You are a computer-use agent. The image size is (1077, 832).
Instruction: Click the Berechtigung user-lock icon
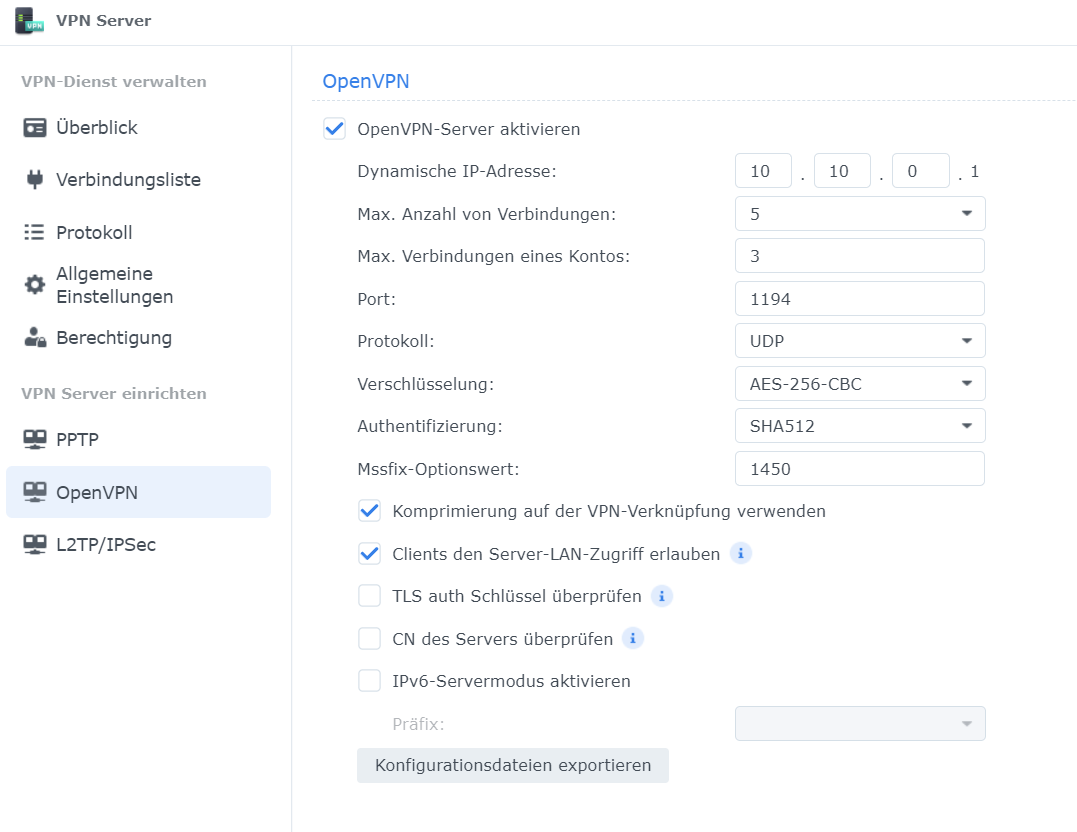35,338
